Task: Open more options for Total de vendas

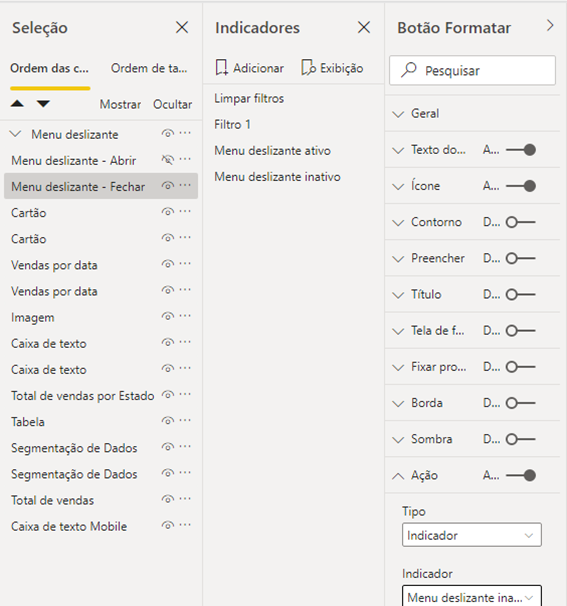Action: coord(185,499)
